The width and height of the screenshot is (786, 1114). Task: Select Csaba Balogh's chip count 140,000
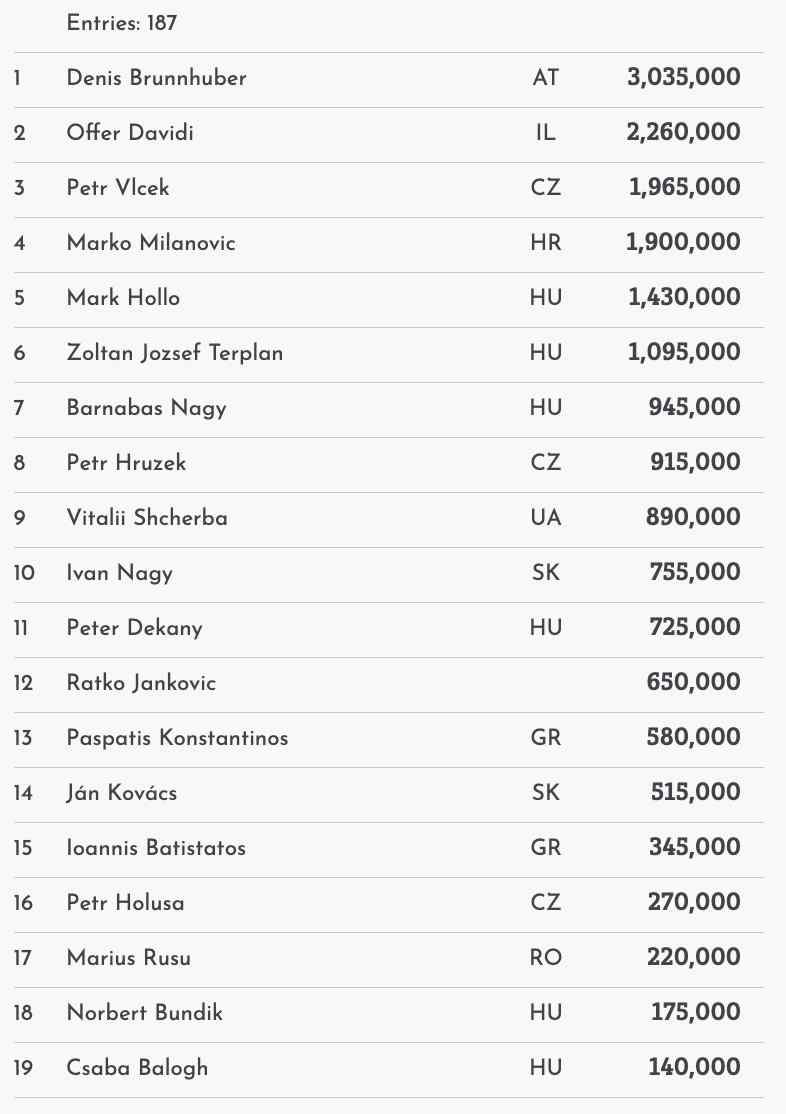[x=694, y=1068]
